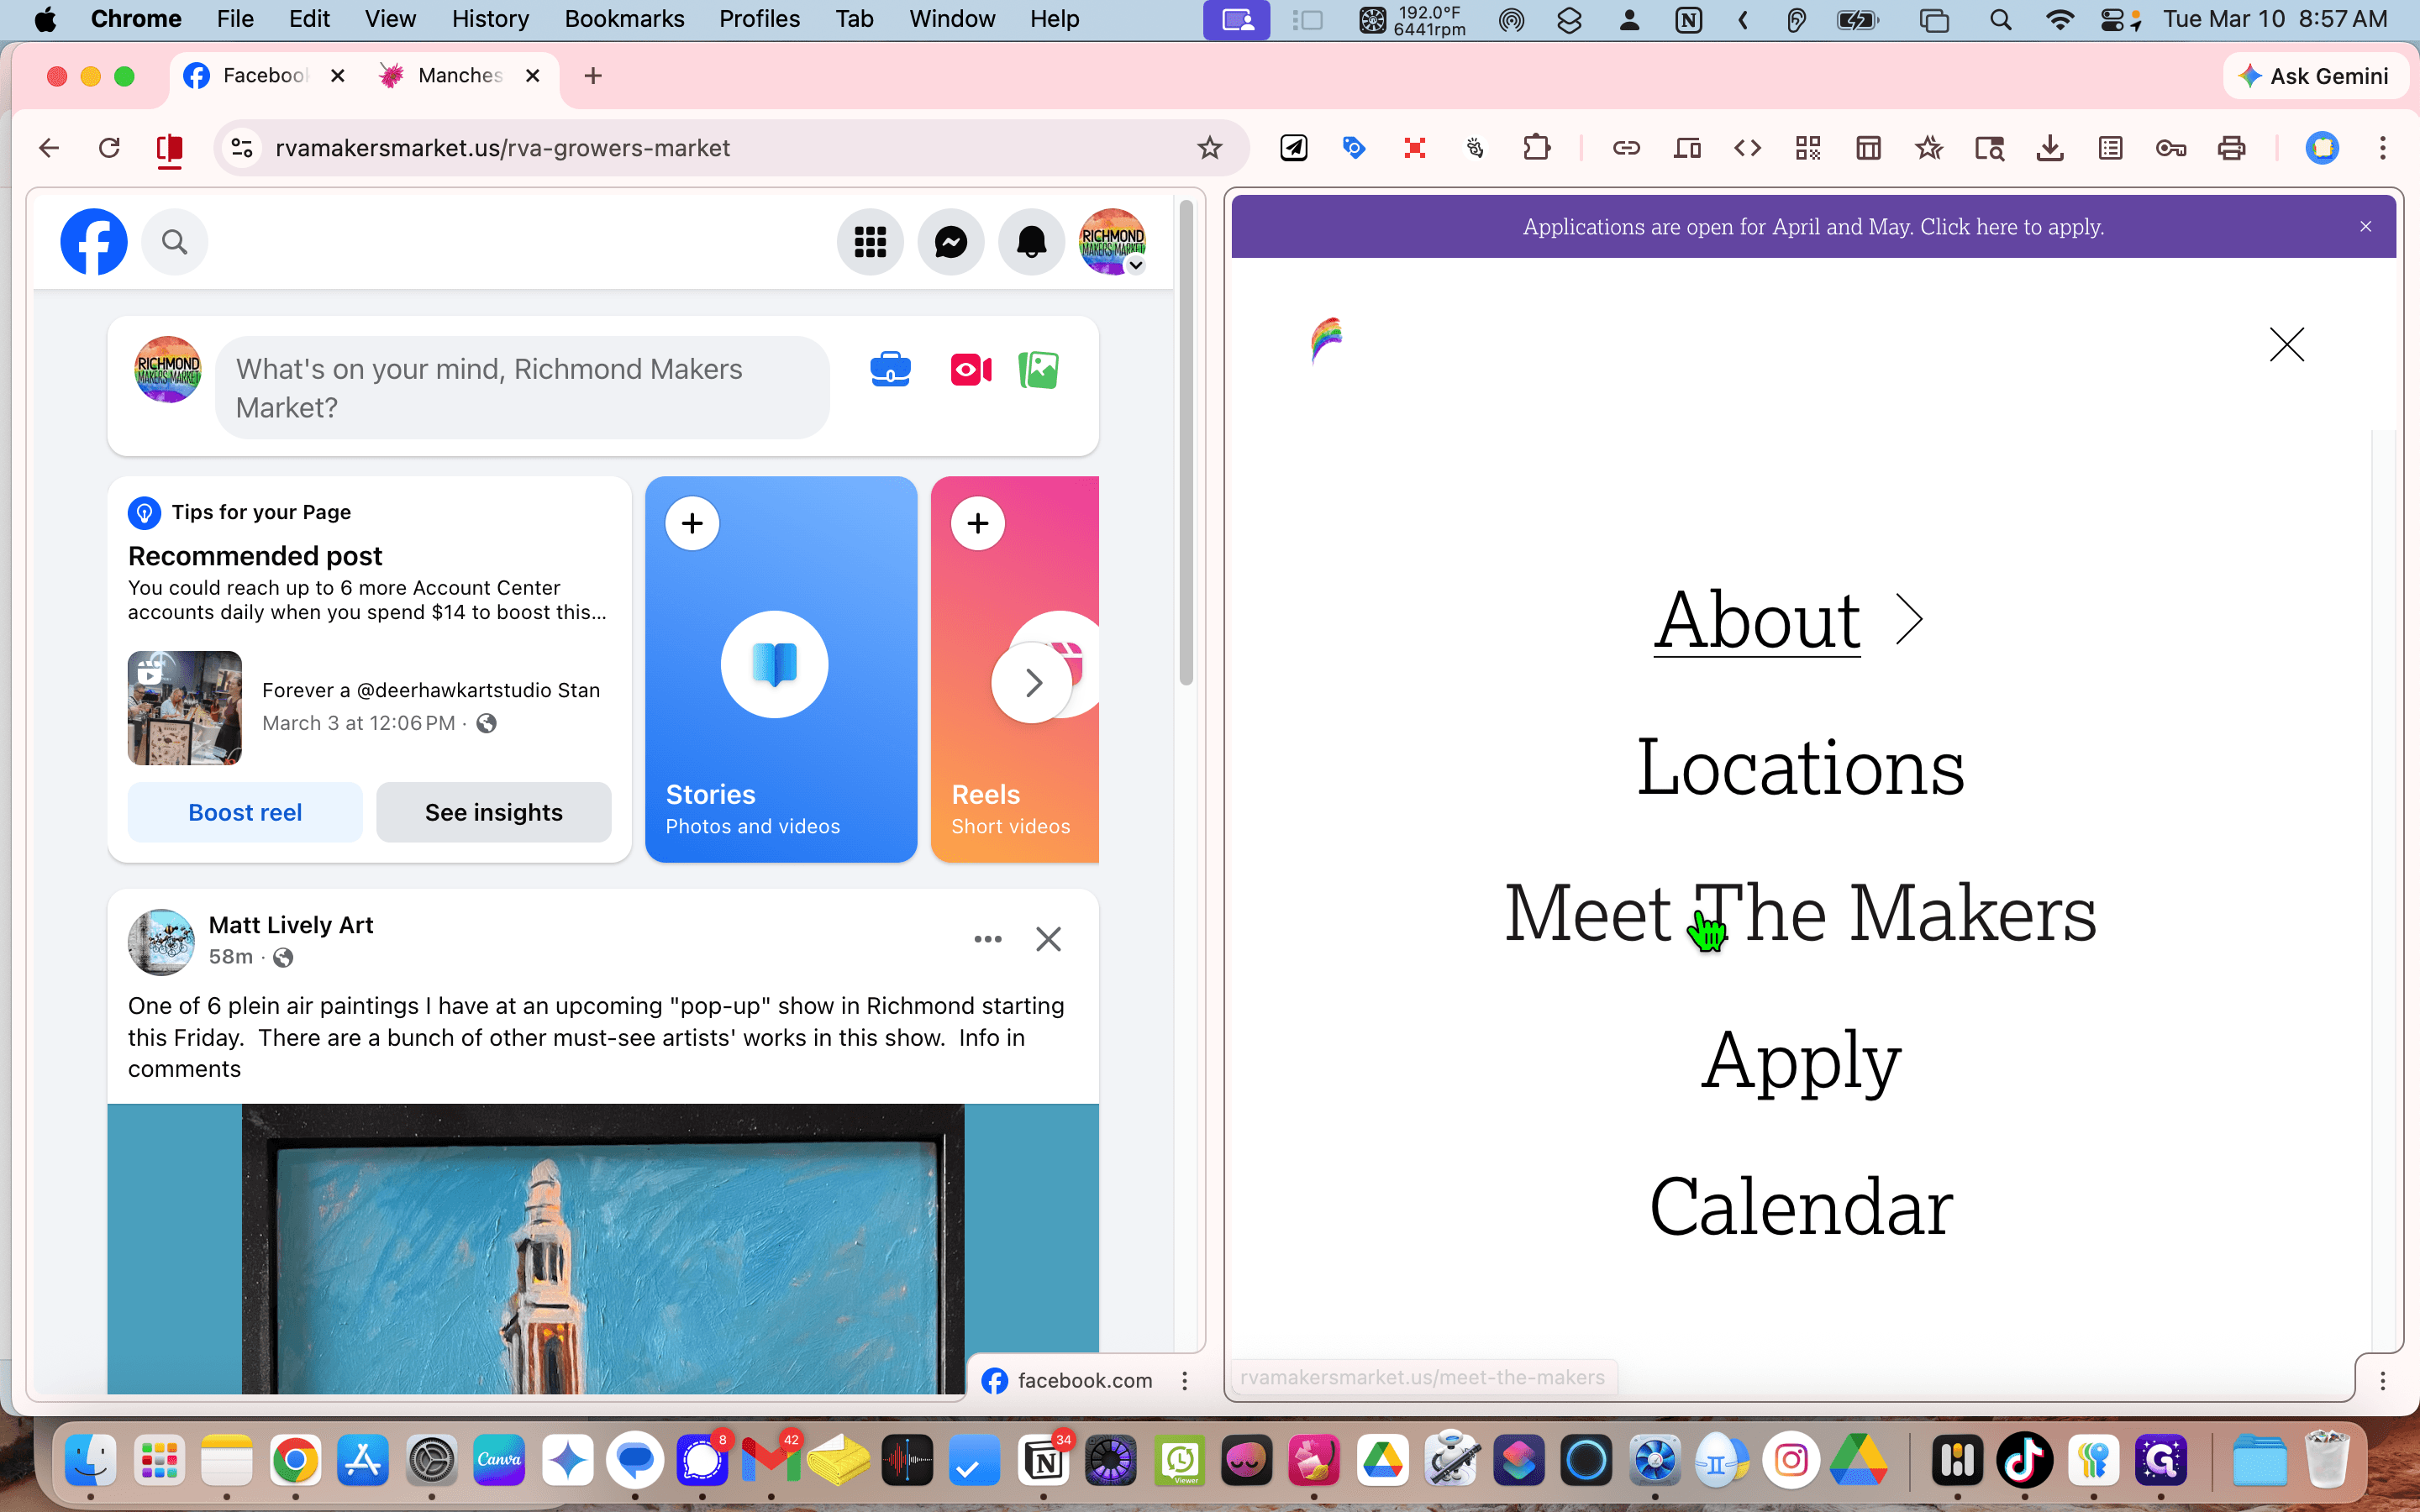Open facebook.com split pane options menu
The height and width of the screenshot is (1512, 2420).
[1185, 1381]
